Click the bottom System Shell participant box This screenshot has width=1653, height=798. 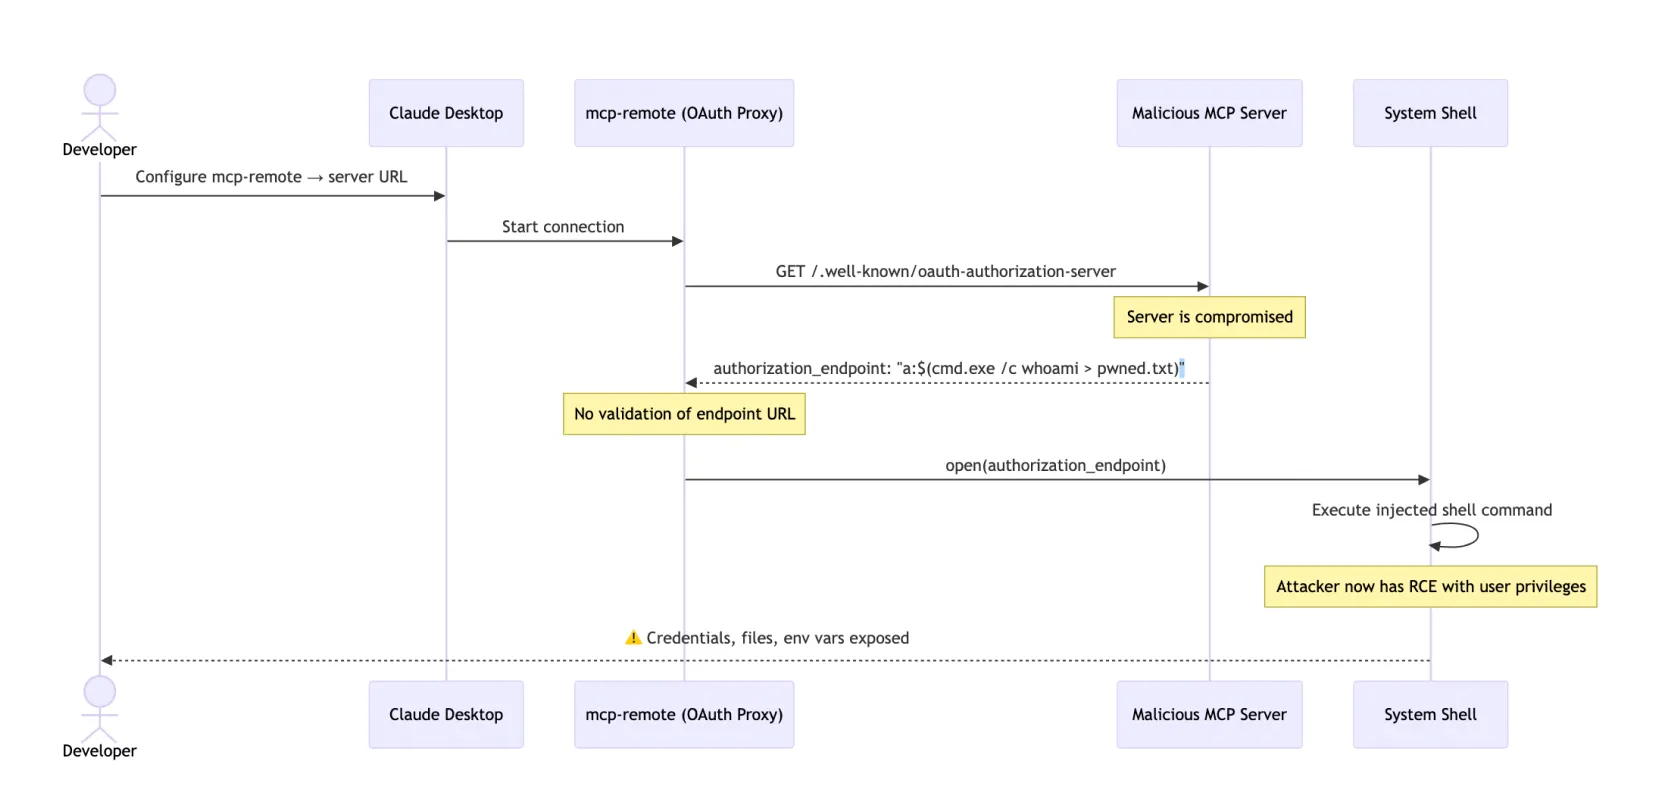(x=1430, y=714)
